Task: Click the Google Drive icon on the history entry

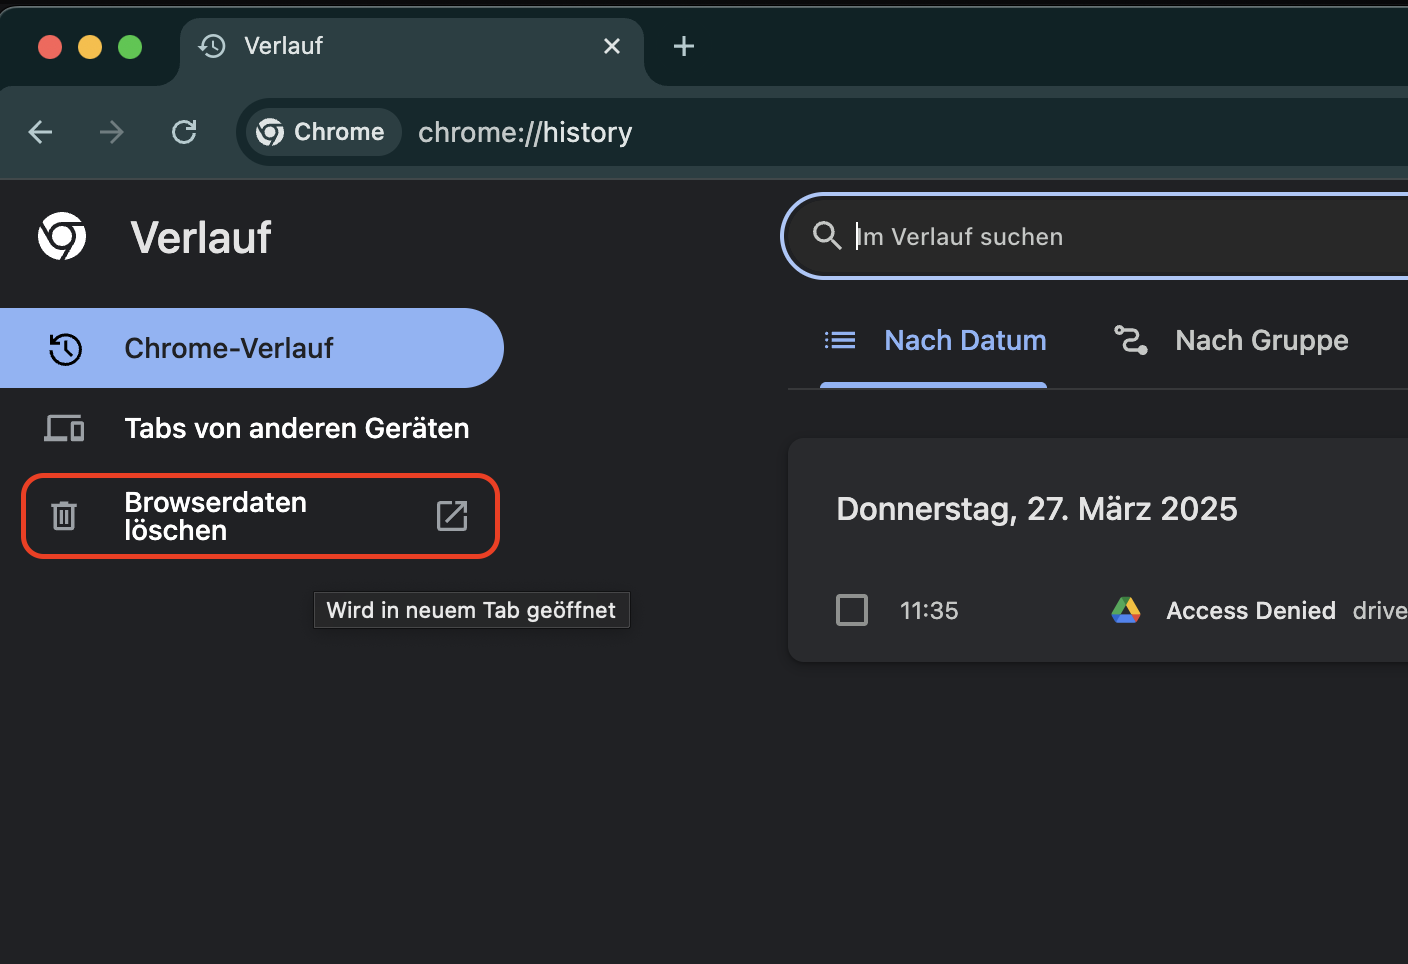Action: 1126,609
